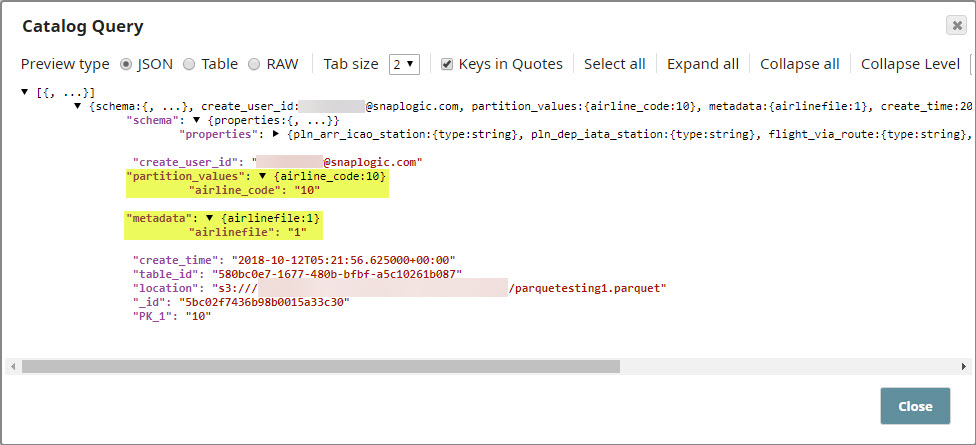
Task: Select the Table preview type radio button
Action: (189, 64)
